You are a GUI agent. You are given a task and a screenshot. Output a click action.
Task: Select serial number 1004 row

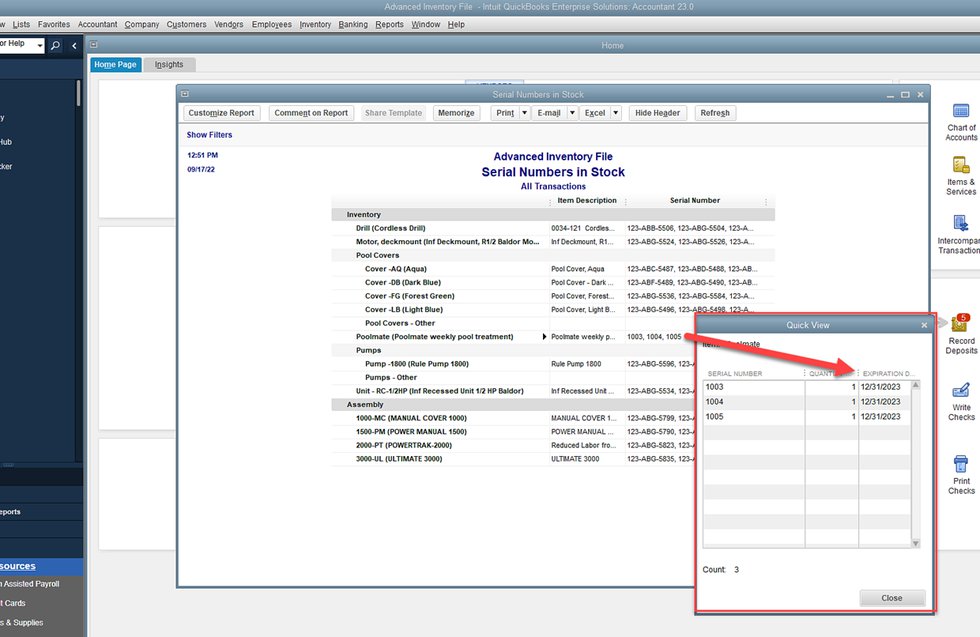753,402
